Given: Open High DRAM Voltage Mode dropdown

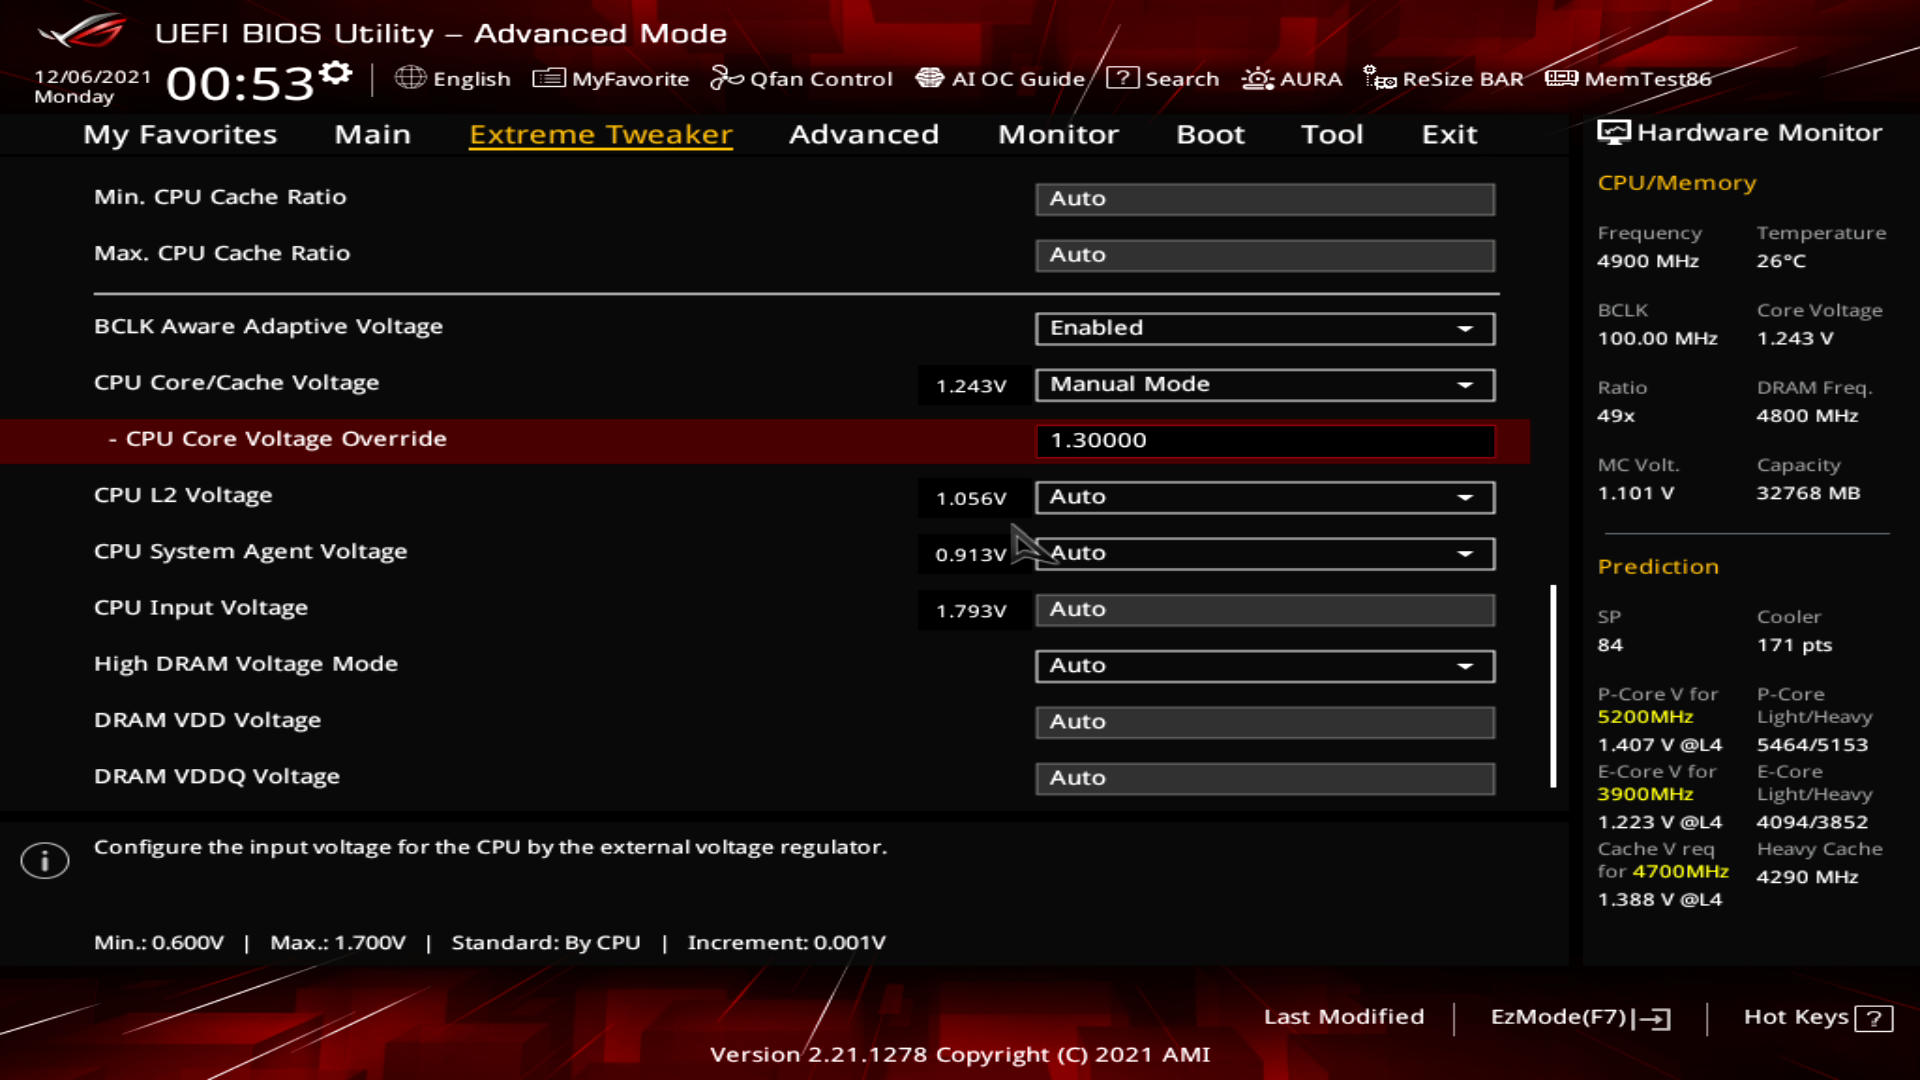Looking at the screenshot, I should click(x=1264, y=666).
